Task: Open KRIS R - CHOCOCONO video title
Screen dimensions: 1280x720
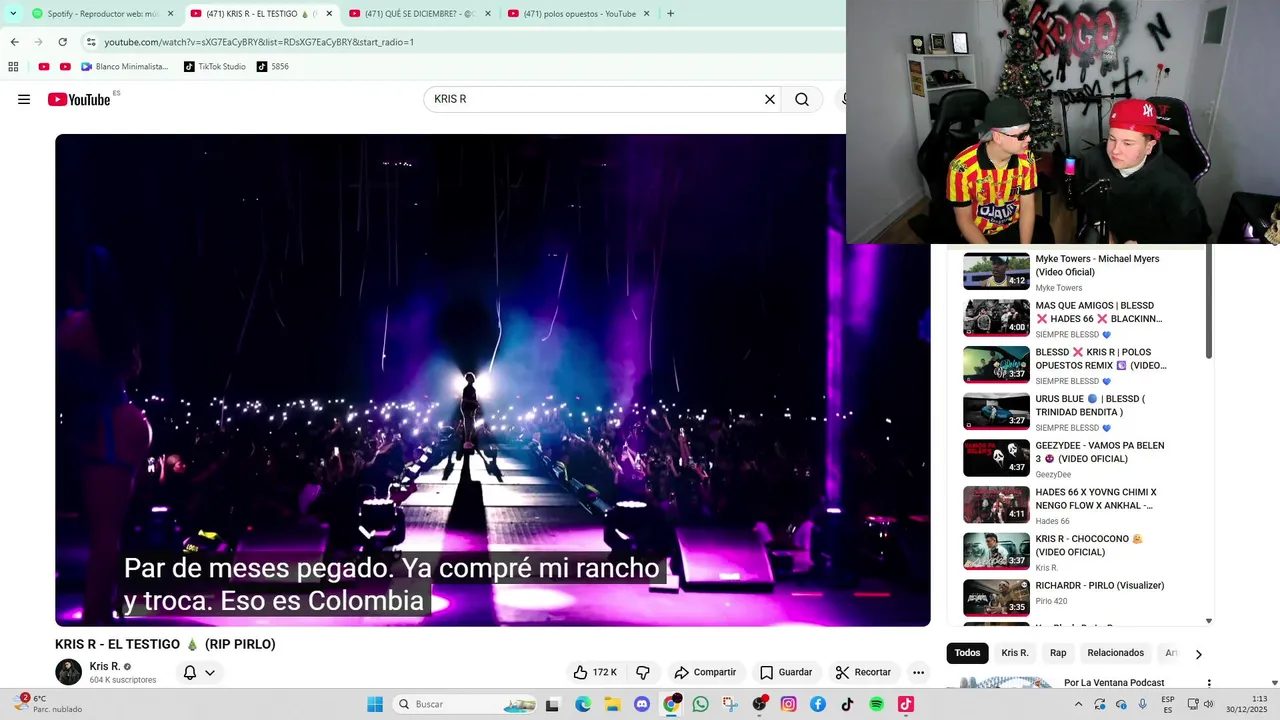Action: click(1089, 545)
